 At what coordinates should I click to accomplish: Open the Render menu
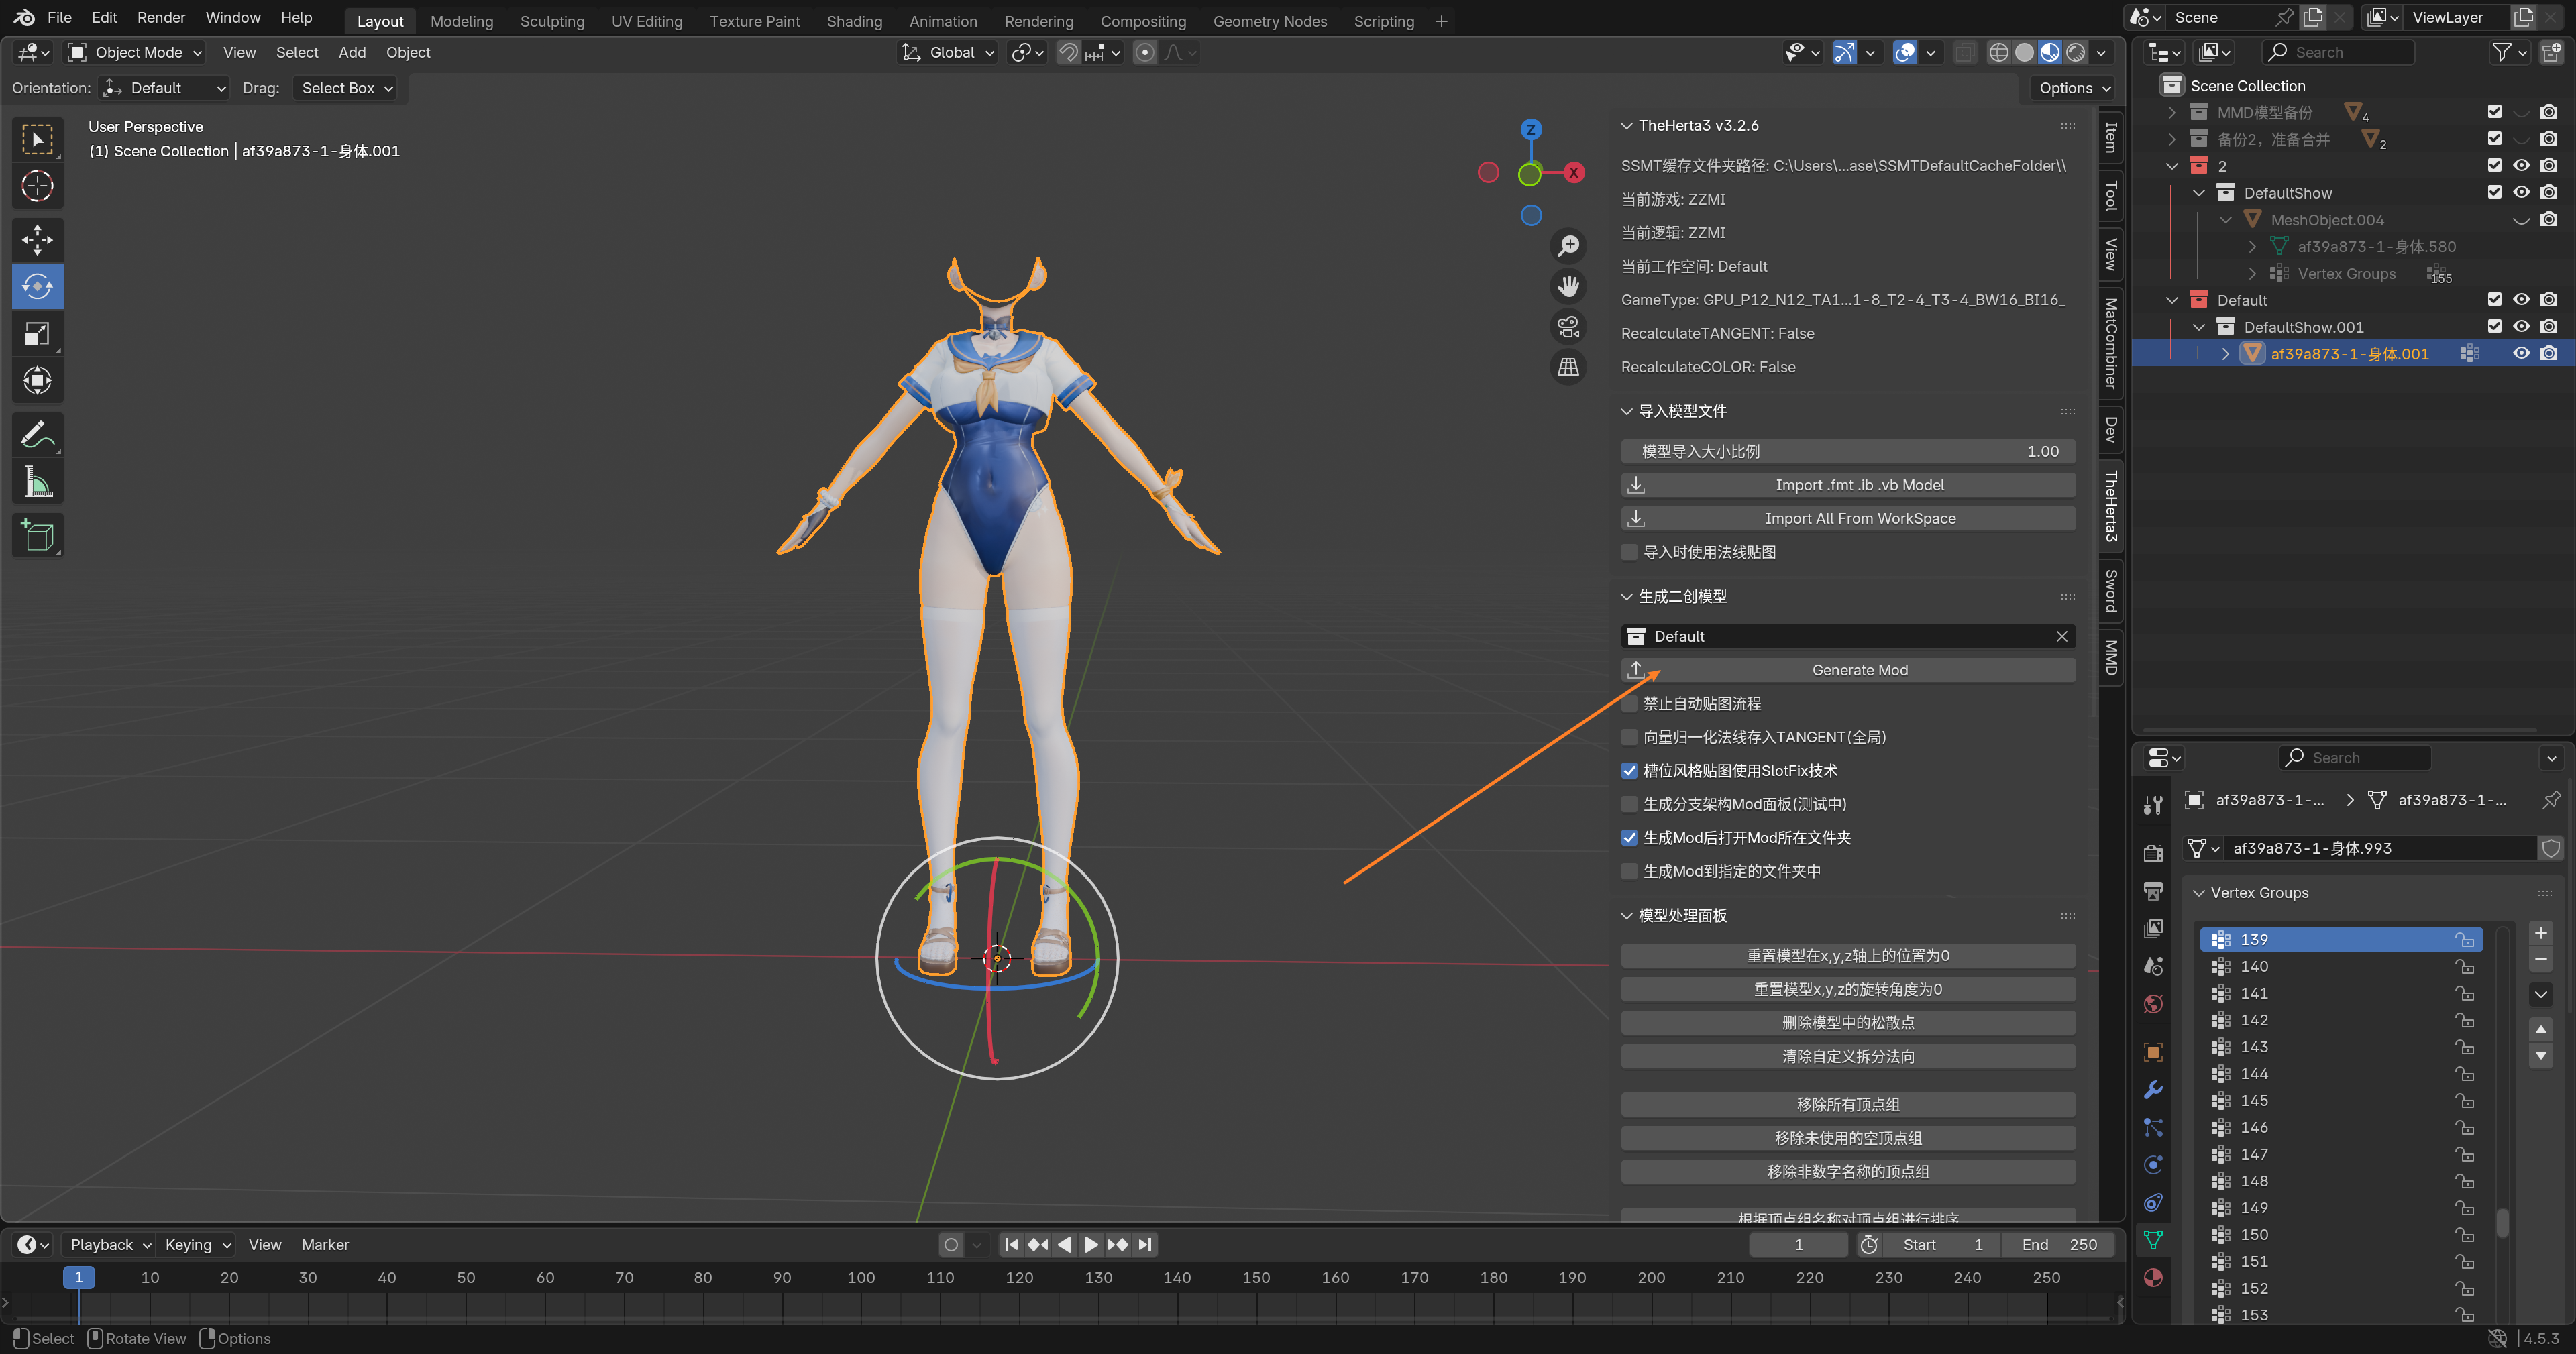(160, 18)
